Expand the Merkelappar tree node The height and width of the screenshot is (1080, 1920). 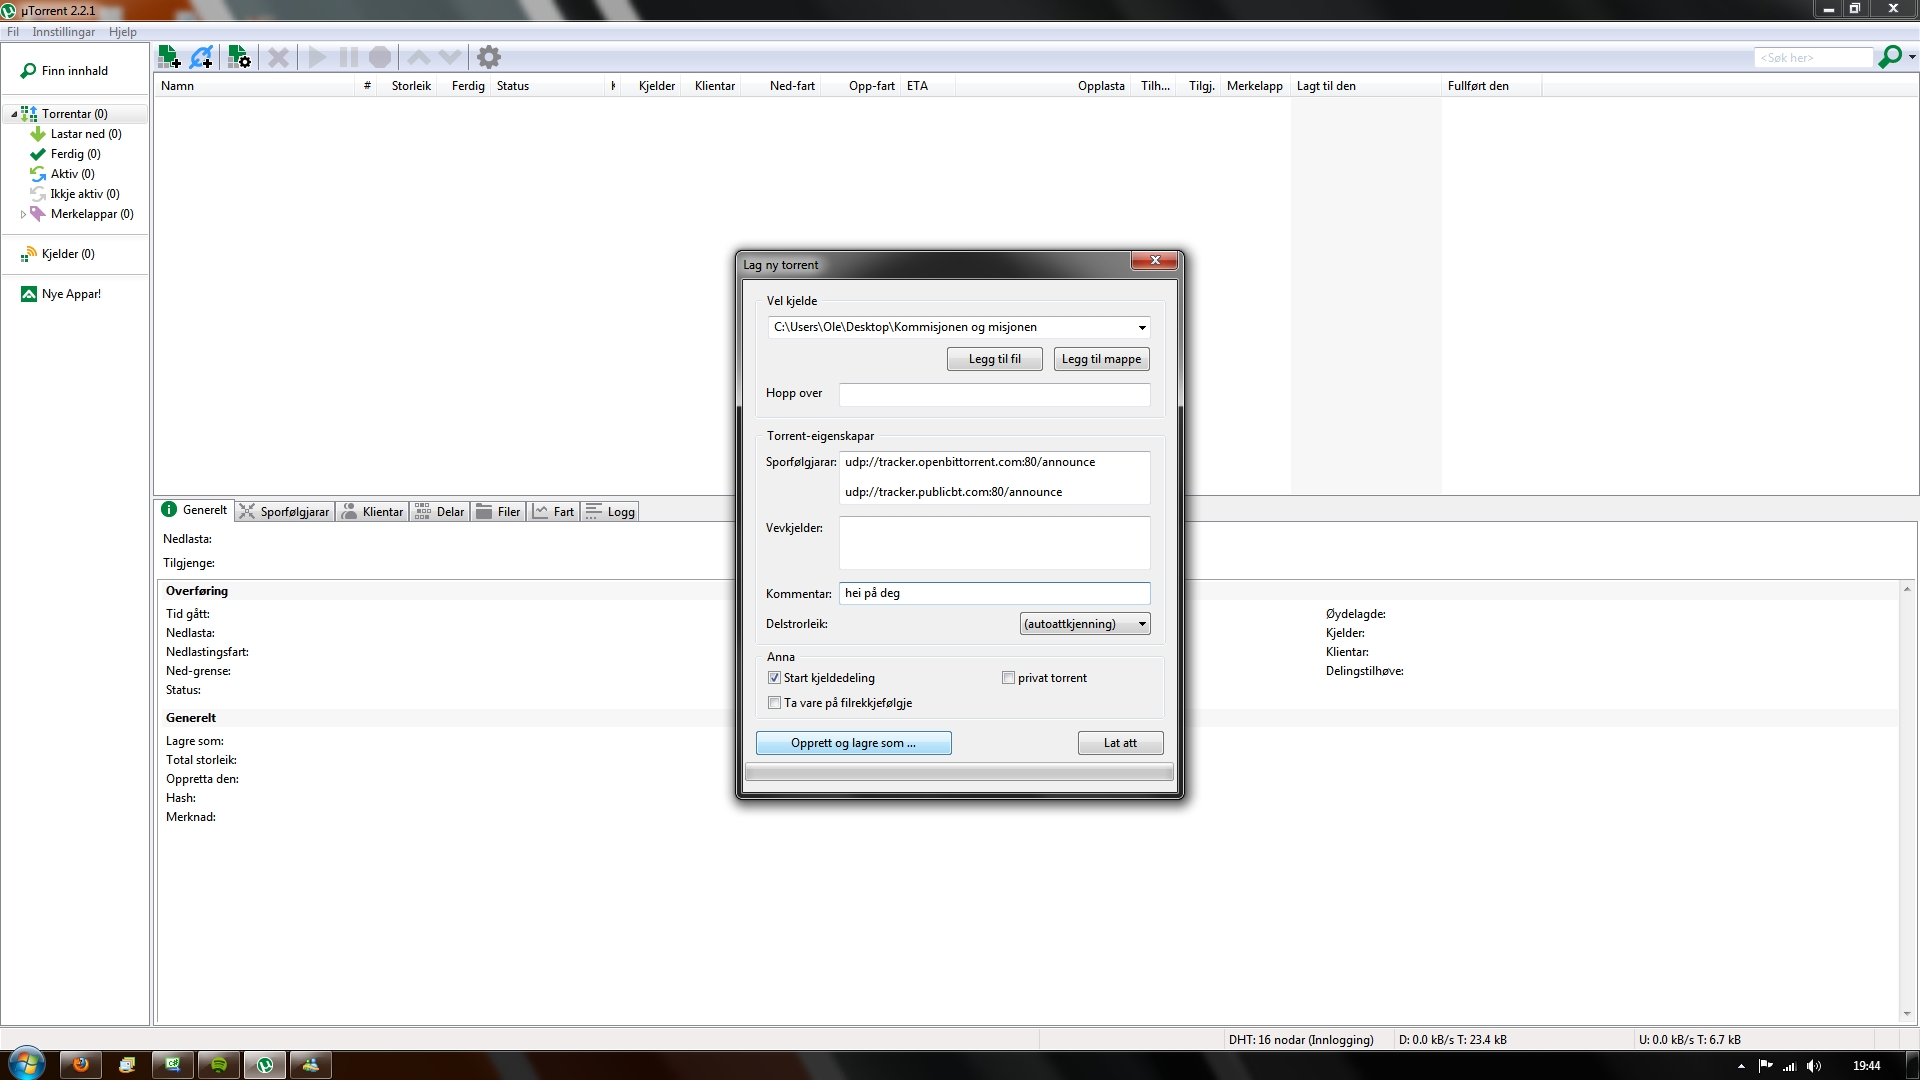click(x=23, y=214)
